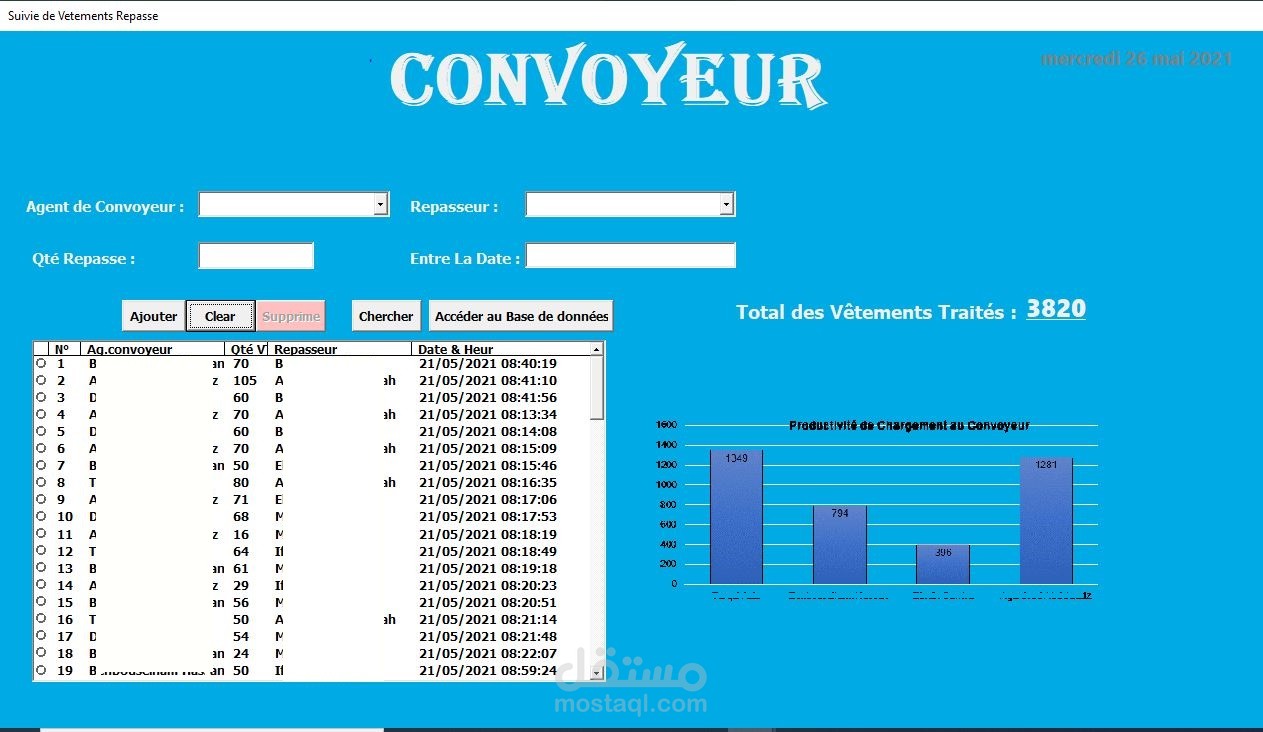This screenshot has width=1263, height=732.
Task: Click quantity 29 in row 14
Action: tap(241, 586)
